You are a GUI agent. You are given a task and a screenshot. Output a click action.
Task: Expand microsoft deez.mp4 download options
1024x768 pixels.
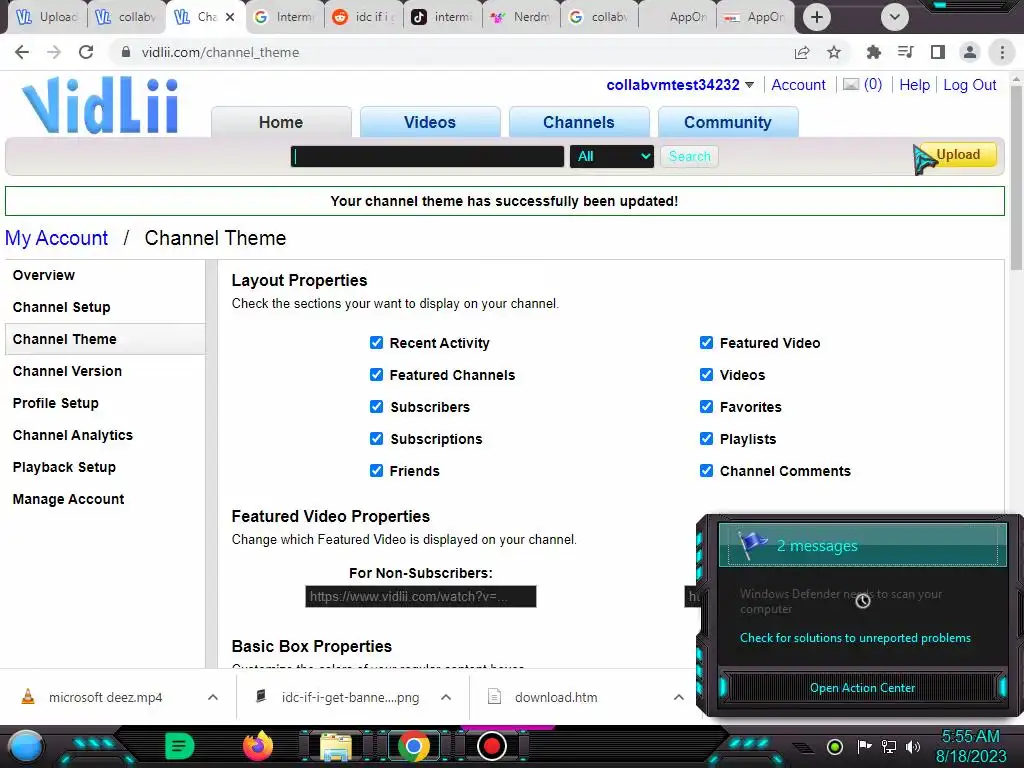(x=213, y=697)
